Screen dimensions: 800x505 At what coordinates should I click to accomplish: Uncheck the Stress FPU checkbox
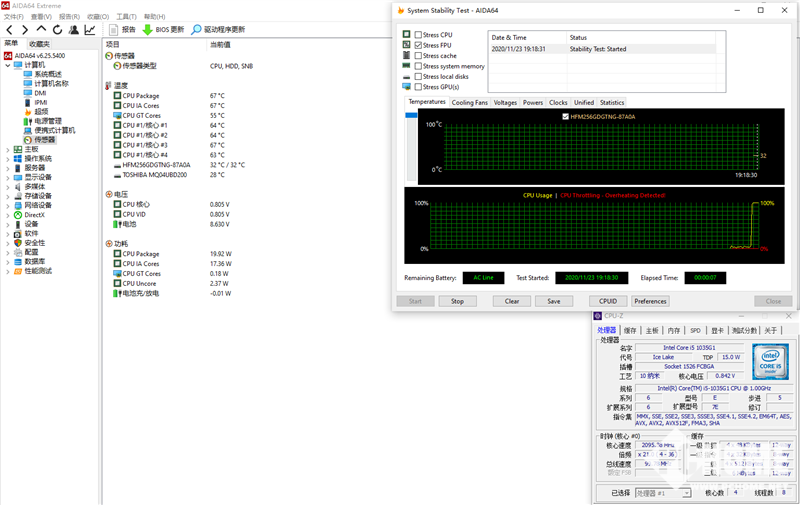(x=418, y=45)
